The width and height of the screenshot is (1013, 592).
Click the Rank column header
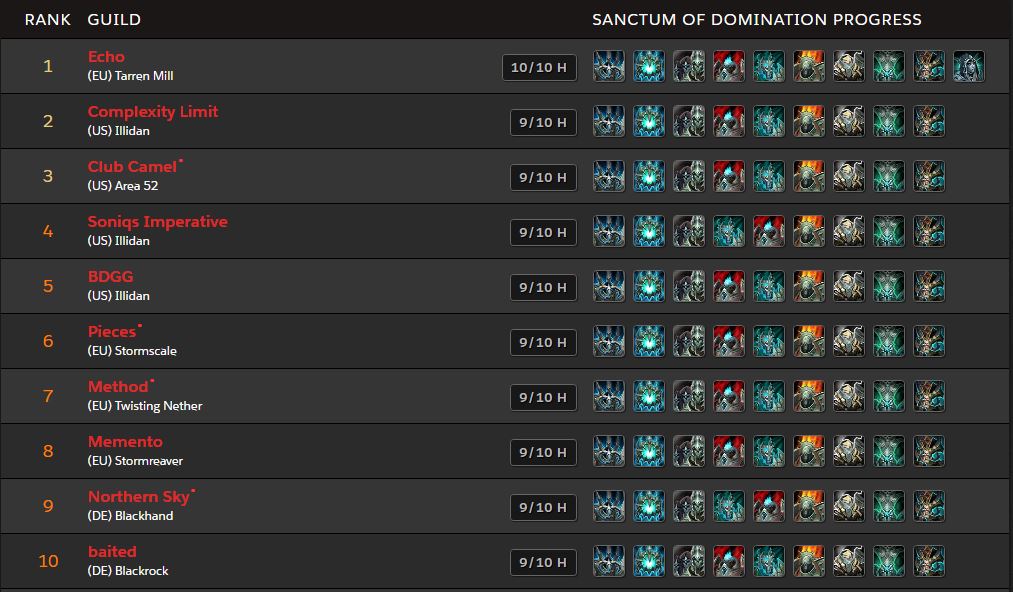pos(47,19)
